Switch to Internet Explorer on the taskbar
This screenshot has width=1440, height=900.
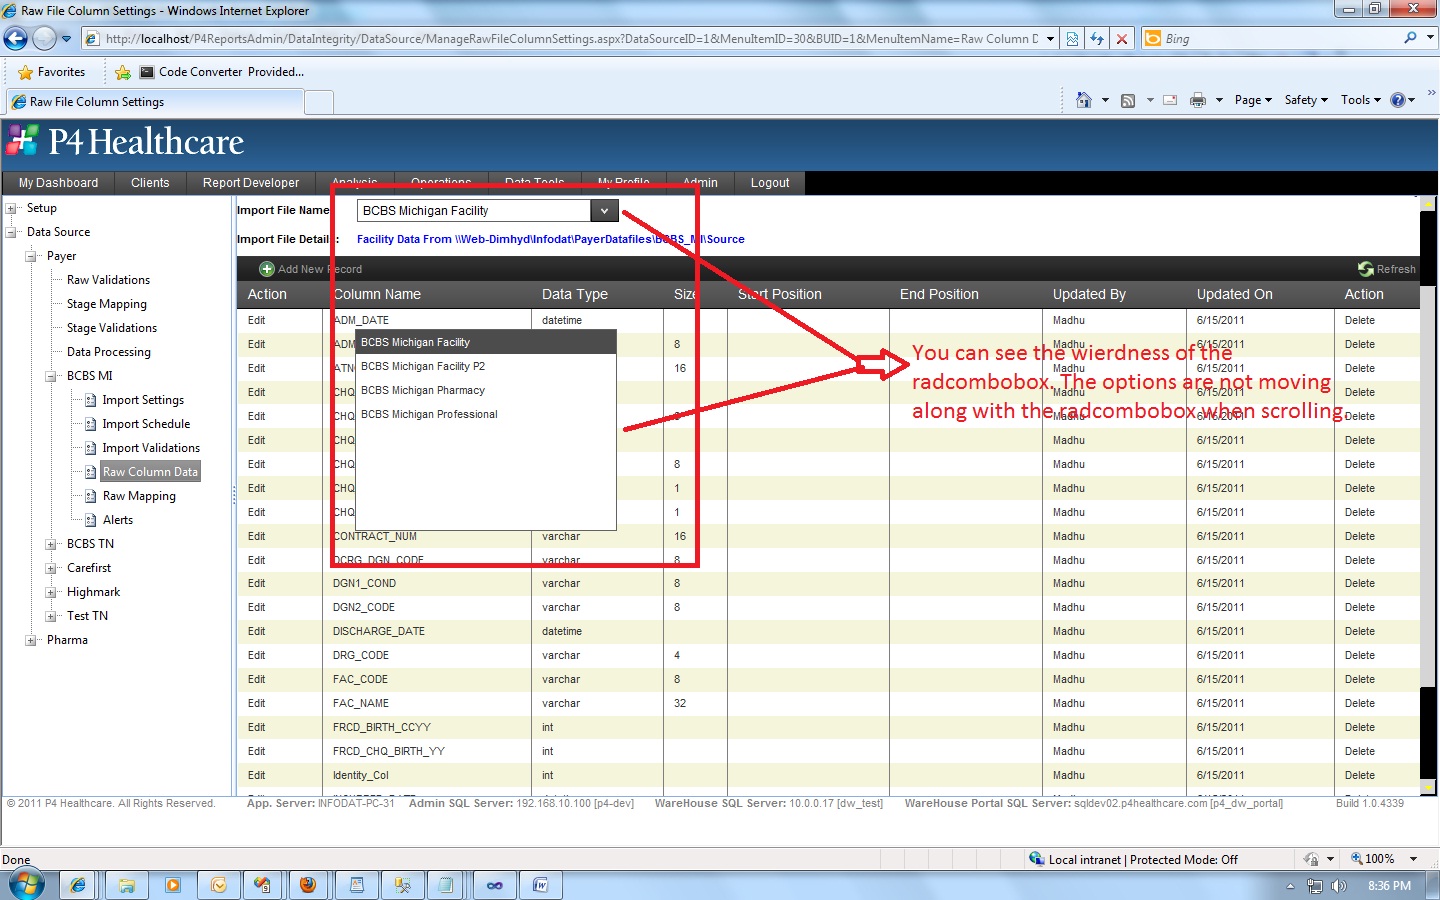[x=77, y=885]
